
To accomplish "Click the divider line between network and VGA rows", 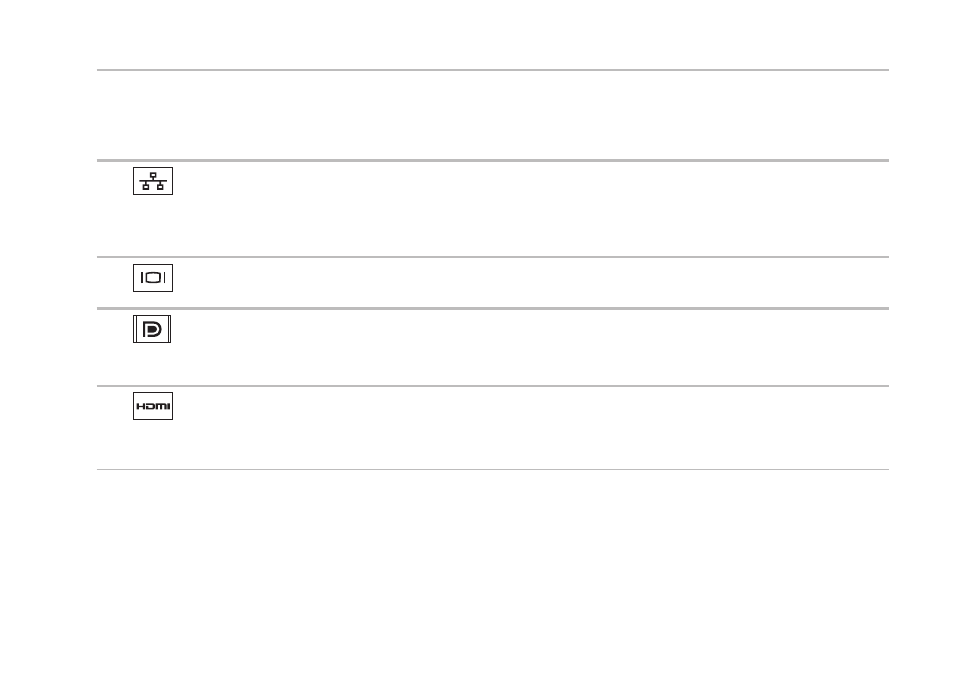I will [493, 257].
